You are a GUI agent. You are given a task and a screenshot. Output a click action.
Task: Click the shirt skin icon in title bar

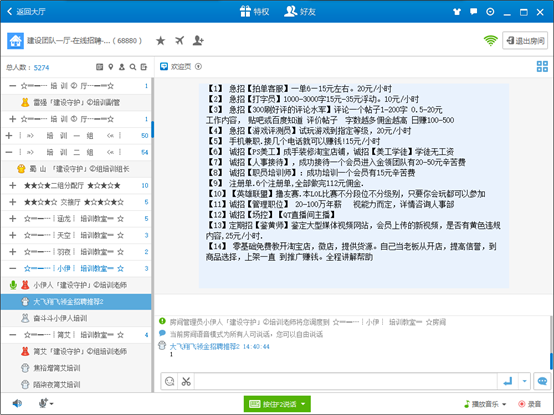pos(457,12)
